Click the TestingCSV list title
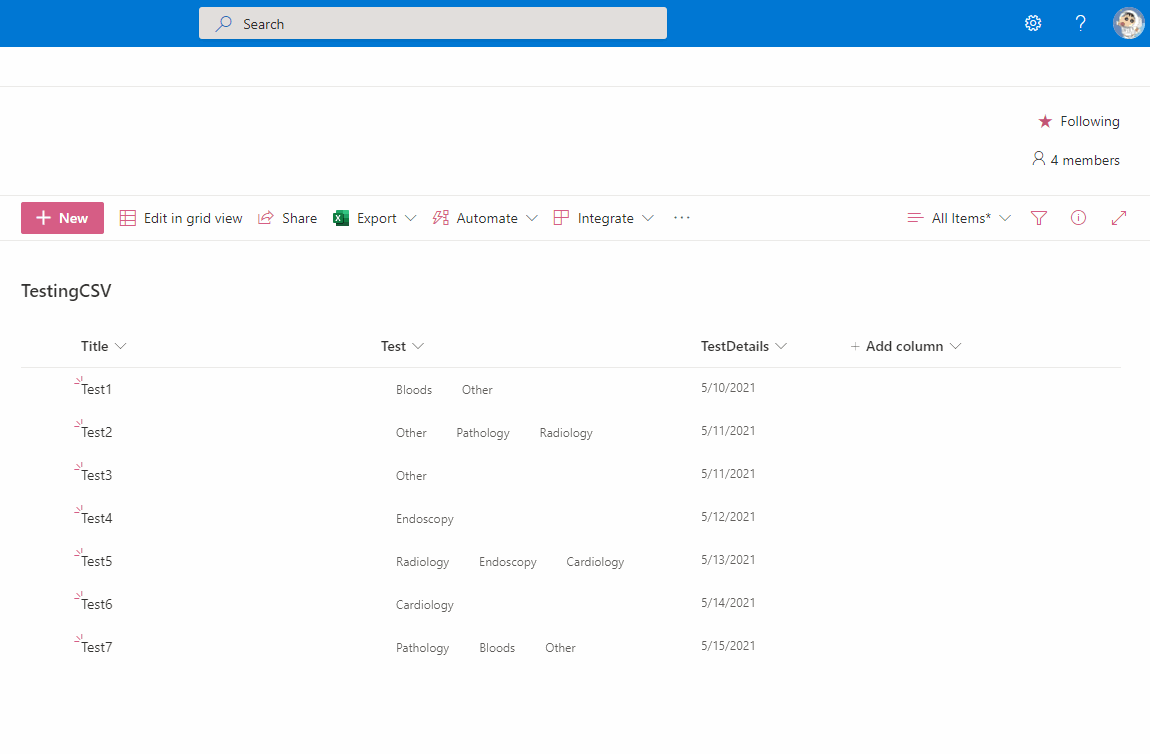This screenshot has width=1150, height=754. pos(66,290)
